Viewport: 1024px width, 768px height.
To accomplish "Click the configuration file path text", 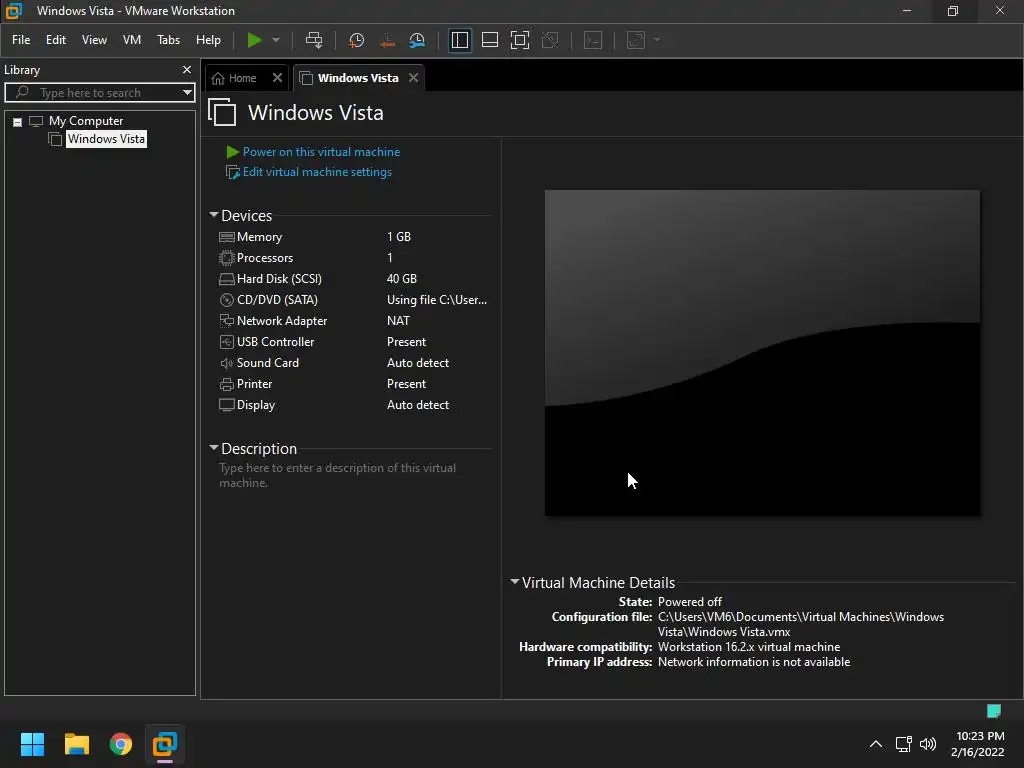I will 801,624.
